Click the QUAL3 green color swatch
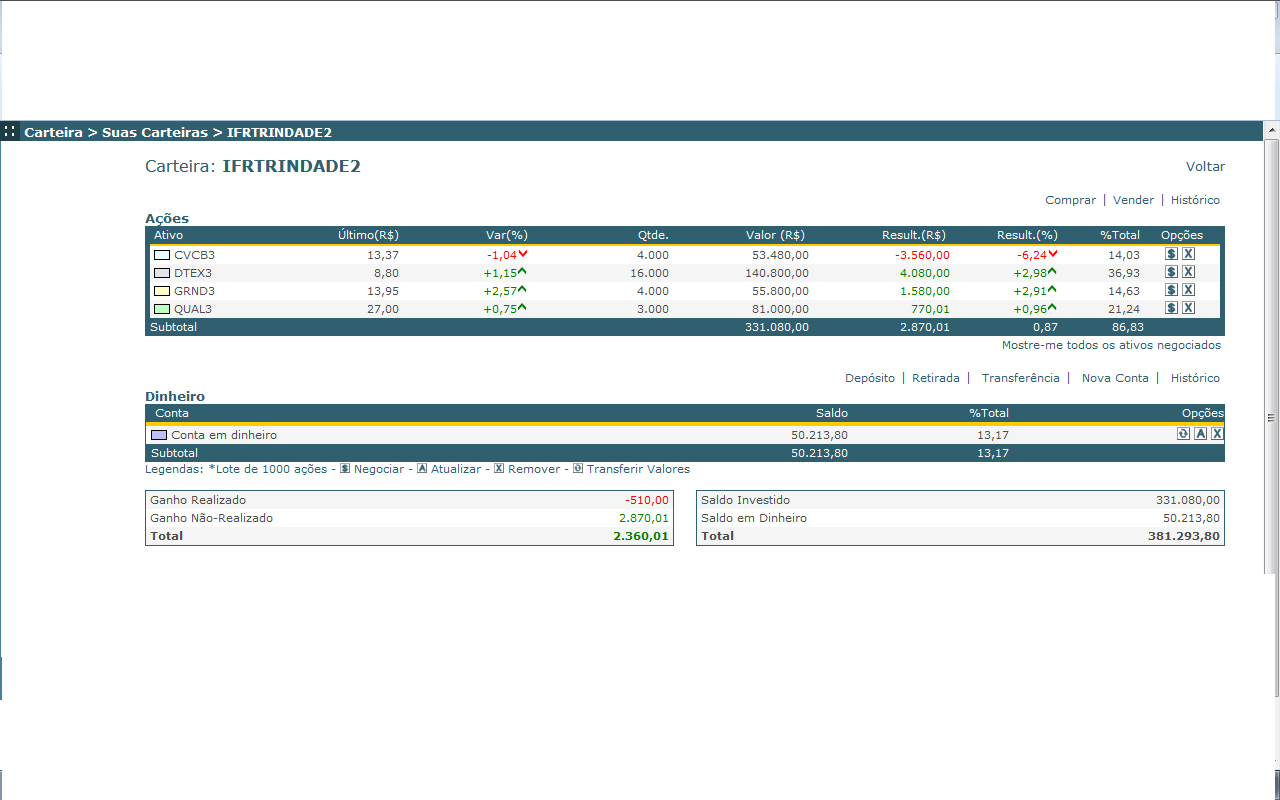Screen dimensions: 1280x800 coord(162,309)
